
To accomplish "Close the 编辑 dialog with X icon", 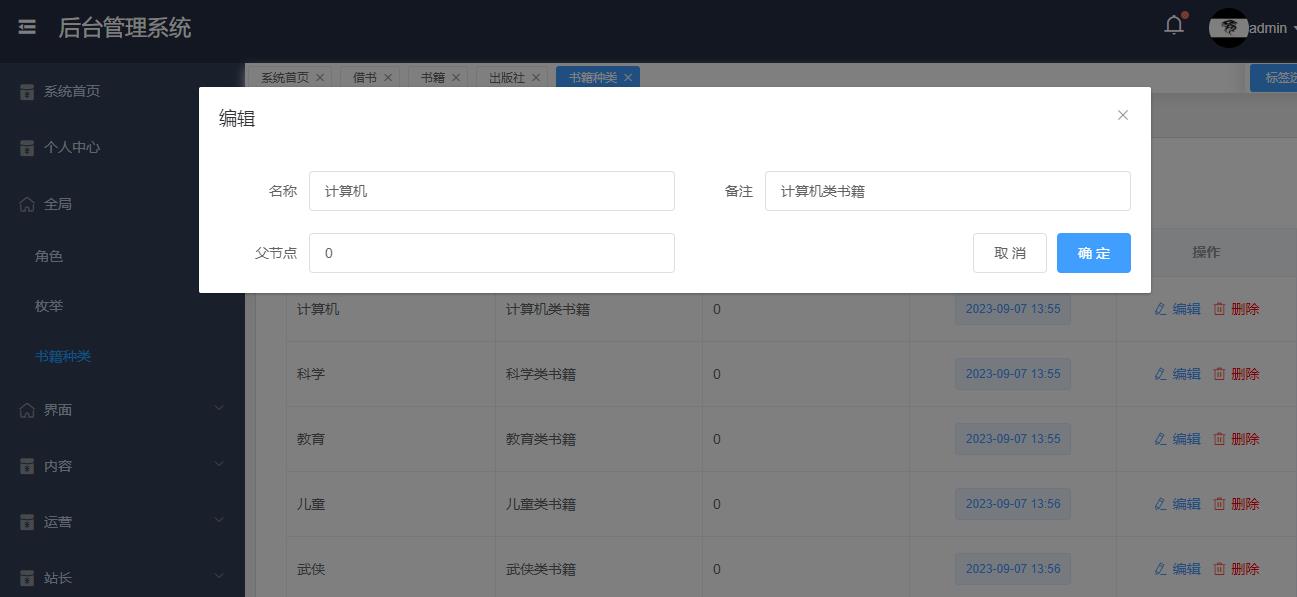I will tap(1122, 115).
